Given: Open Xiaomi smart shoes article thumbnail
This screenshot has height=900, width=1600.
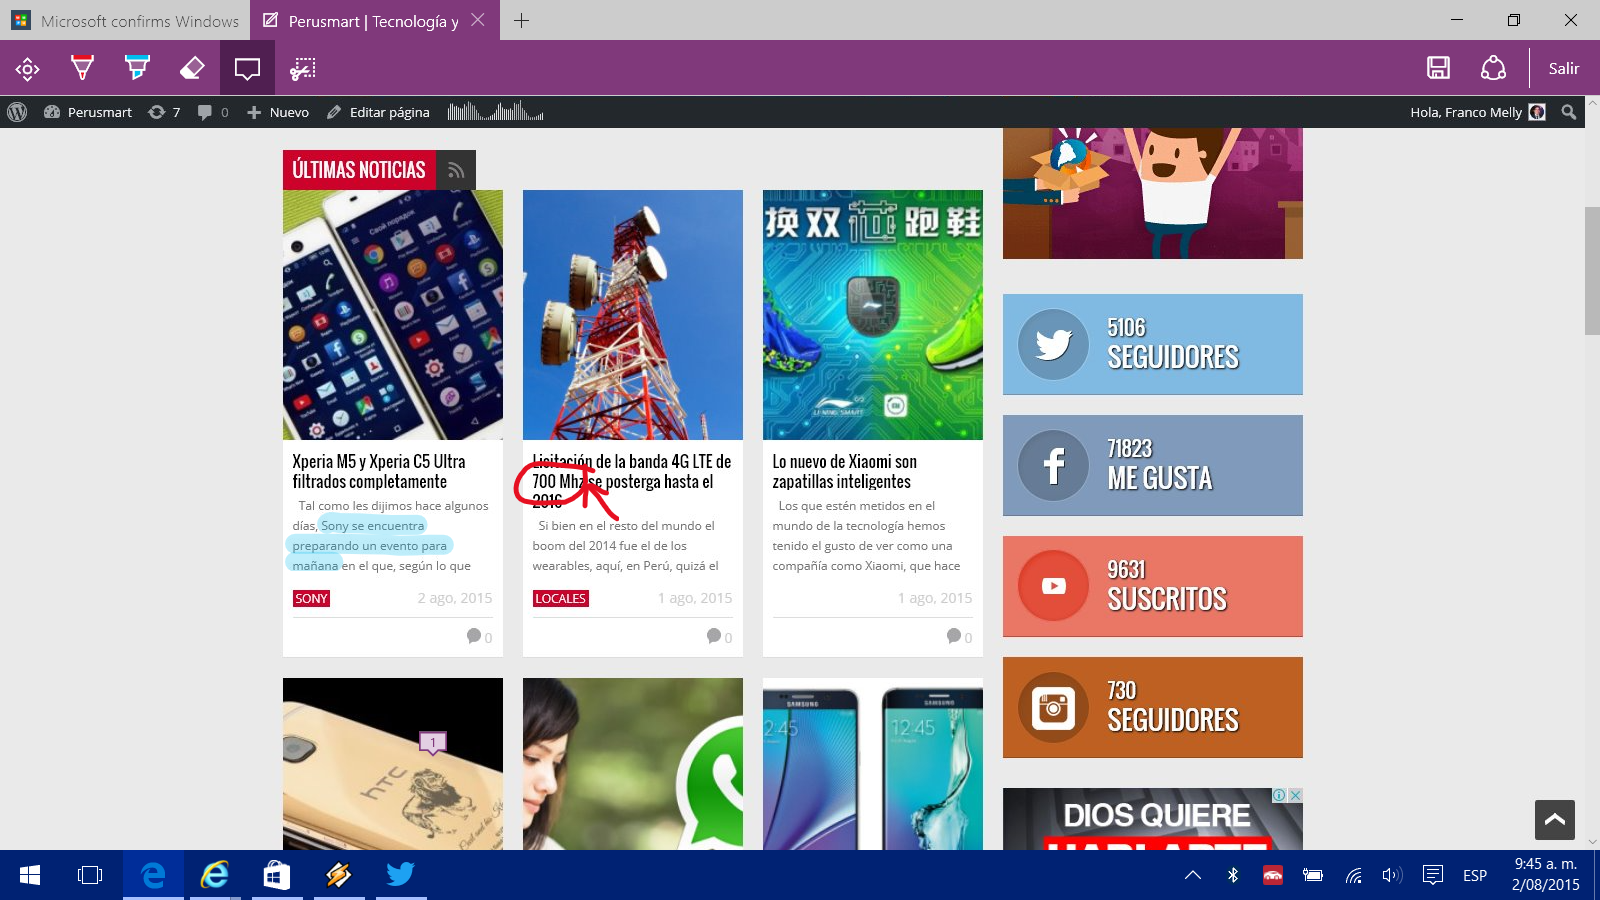Looking at the screenshot, I should click(873, 315).
